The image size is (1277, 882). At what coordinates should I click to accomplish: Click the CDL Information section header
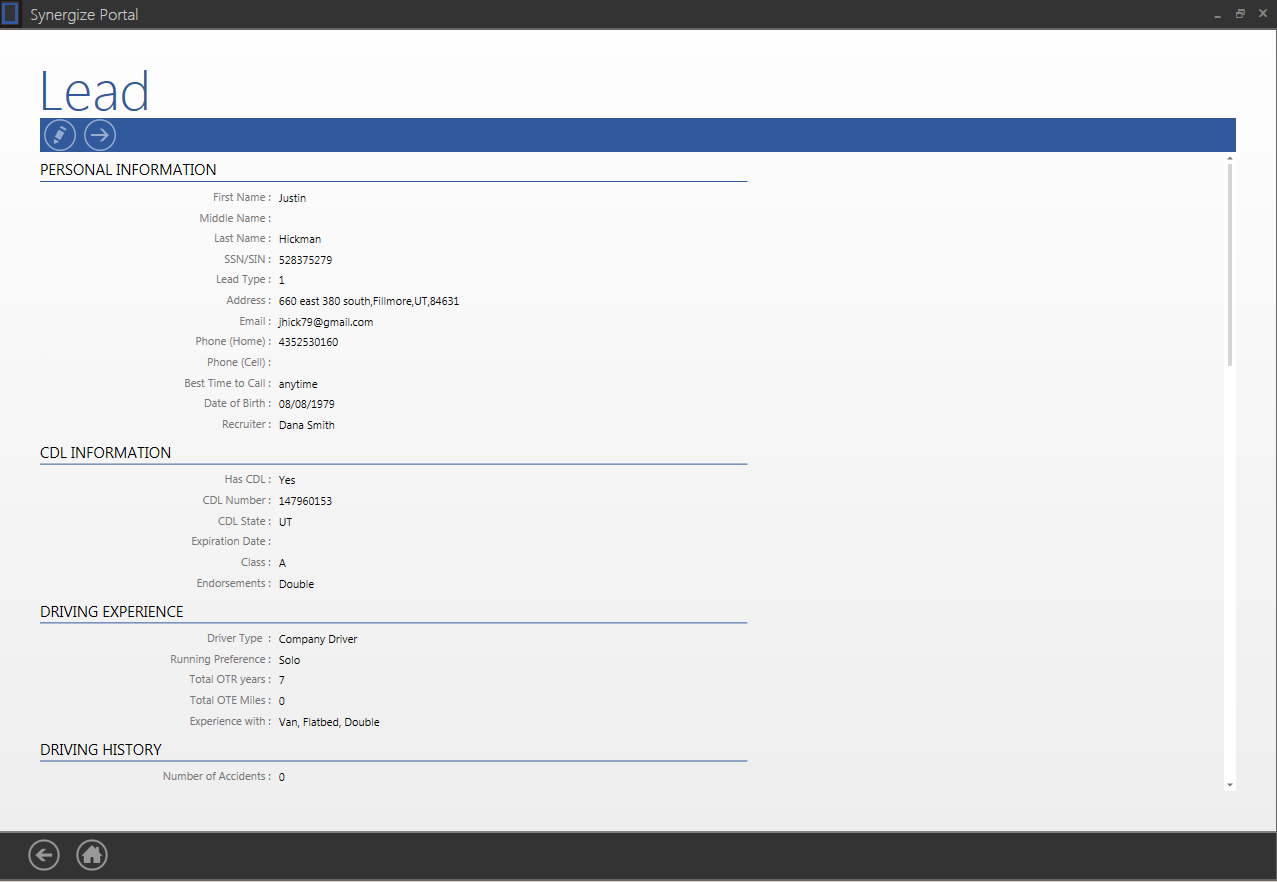(105, 453)
